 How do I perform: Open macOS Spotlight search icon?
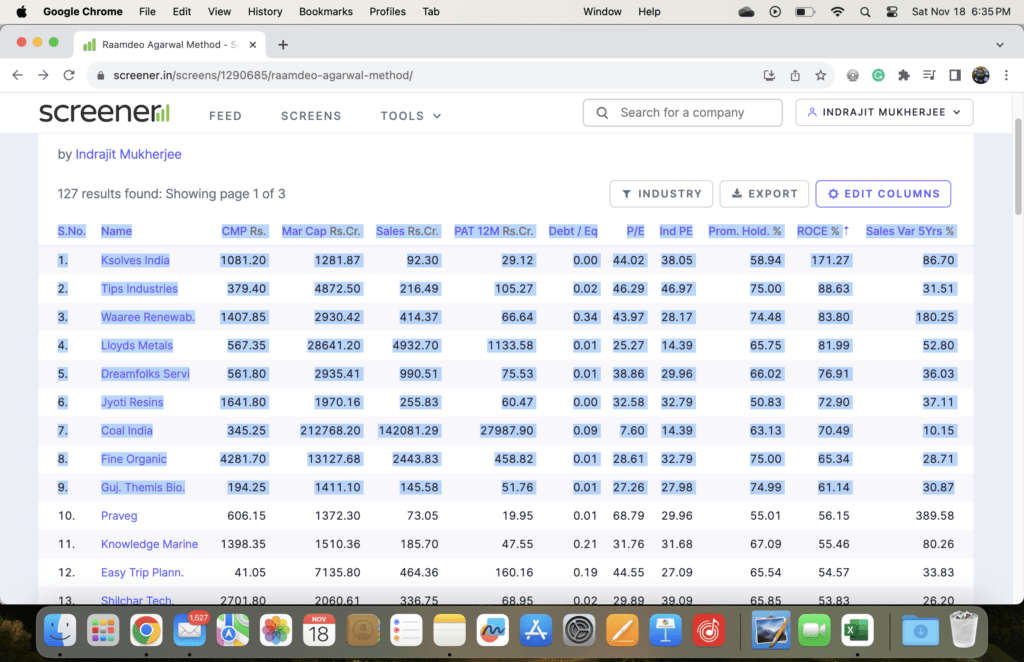coord(865,12)
